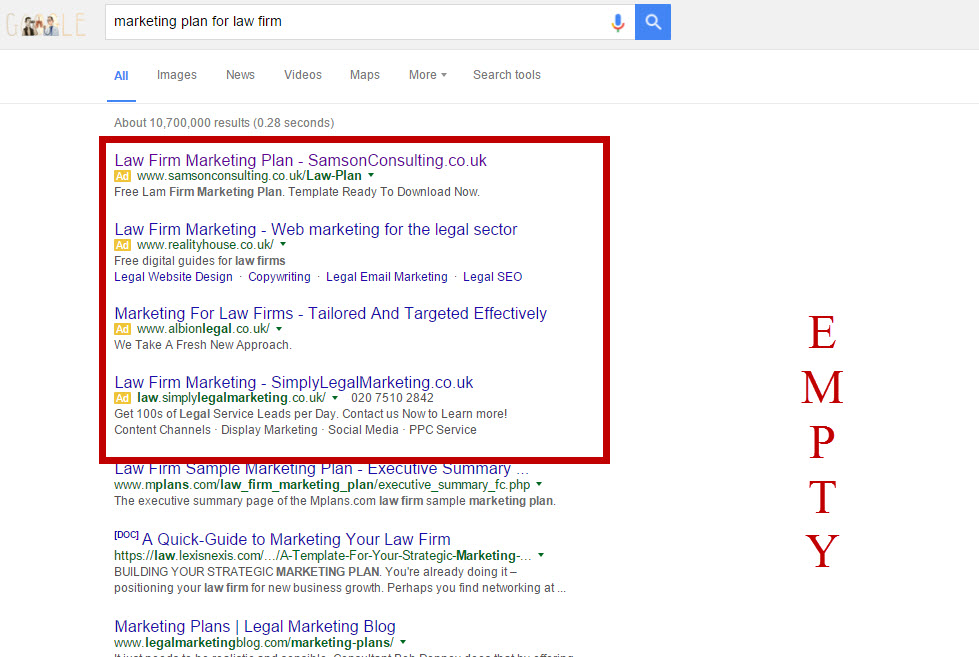Click the voice search microphone icon
The width and height of the screenshot is (979, 657).
[617, 22]
